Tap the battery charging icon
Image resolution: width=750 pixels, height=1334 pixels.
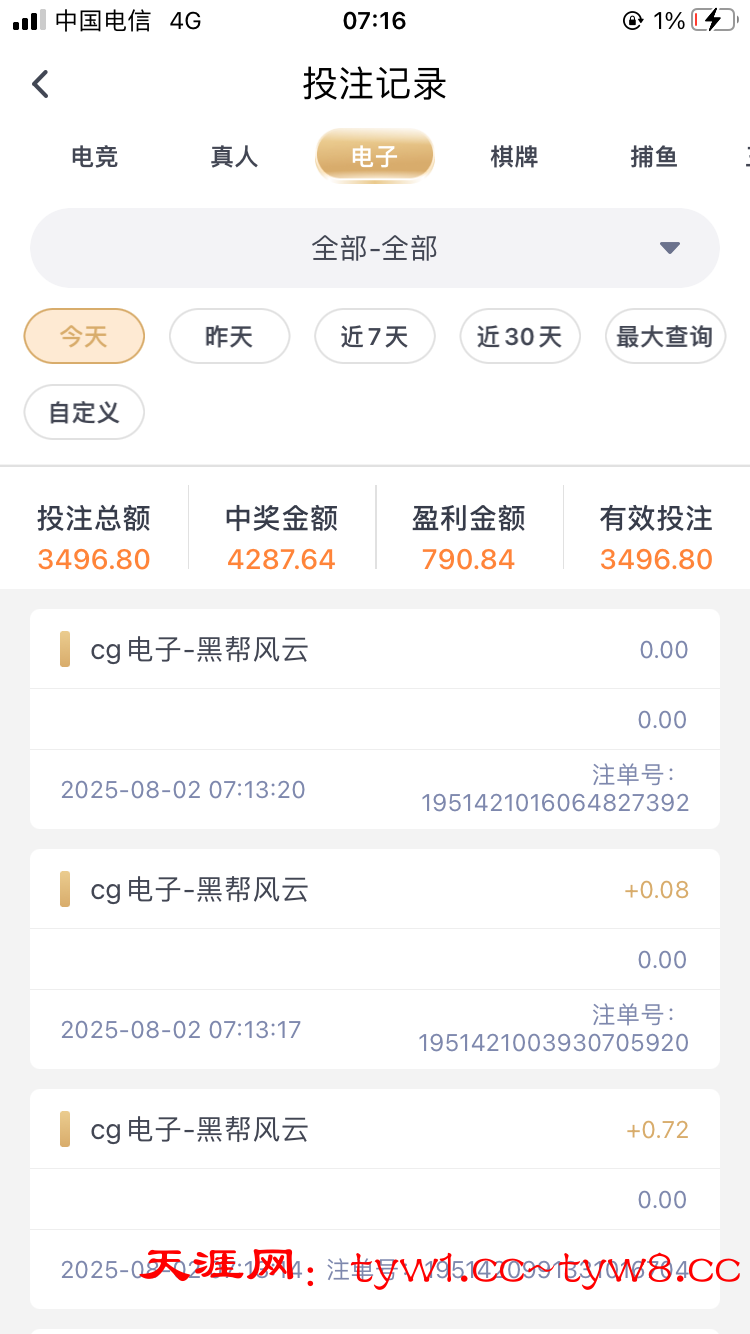[x=714, y=20]
